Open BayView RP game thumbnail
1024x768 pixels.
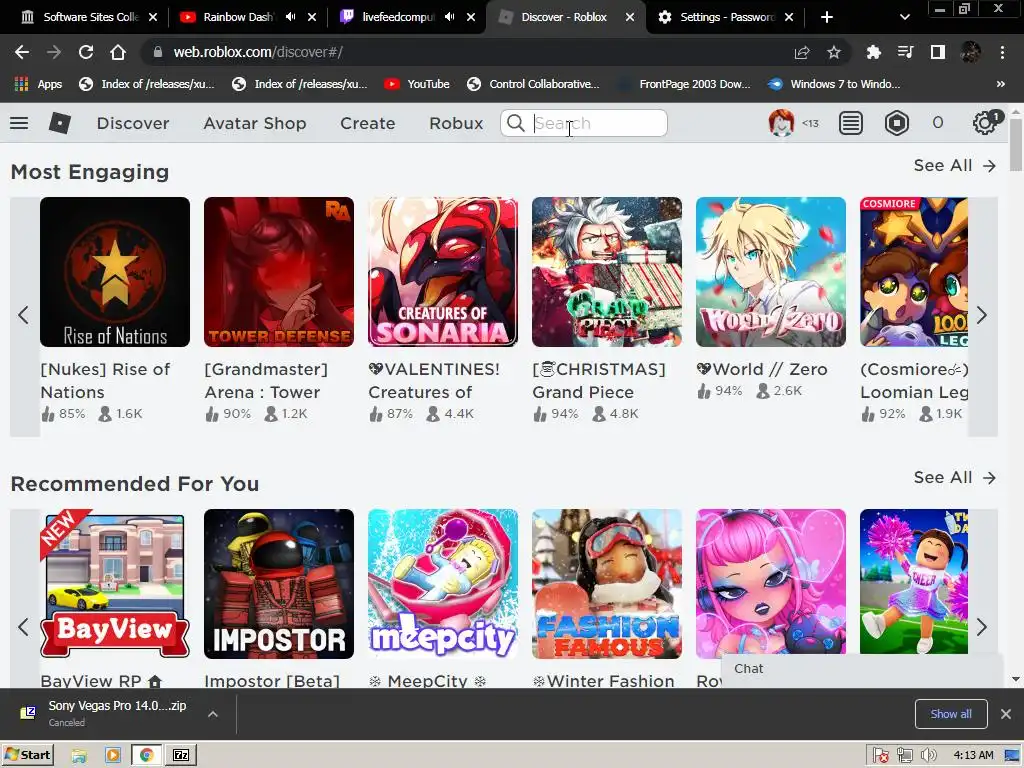(115, 584)
